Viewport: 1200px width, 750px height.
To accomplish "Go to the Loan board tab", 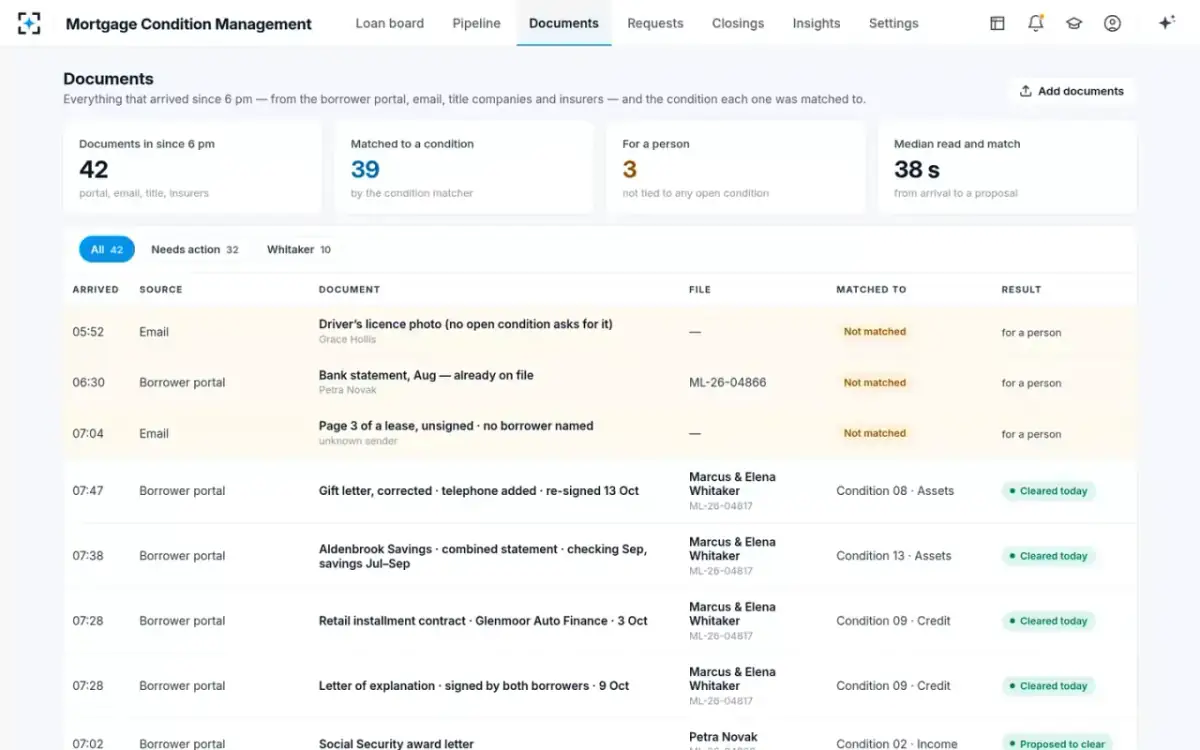I will click(x=390, y=23).
